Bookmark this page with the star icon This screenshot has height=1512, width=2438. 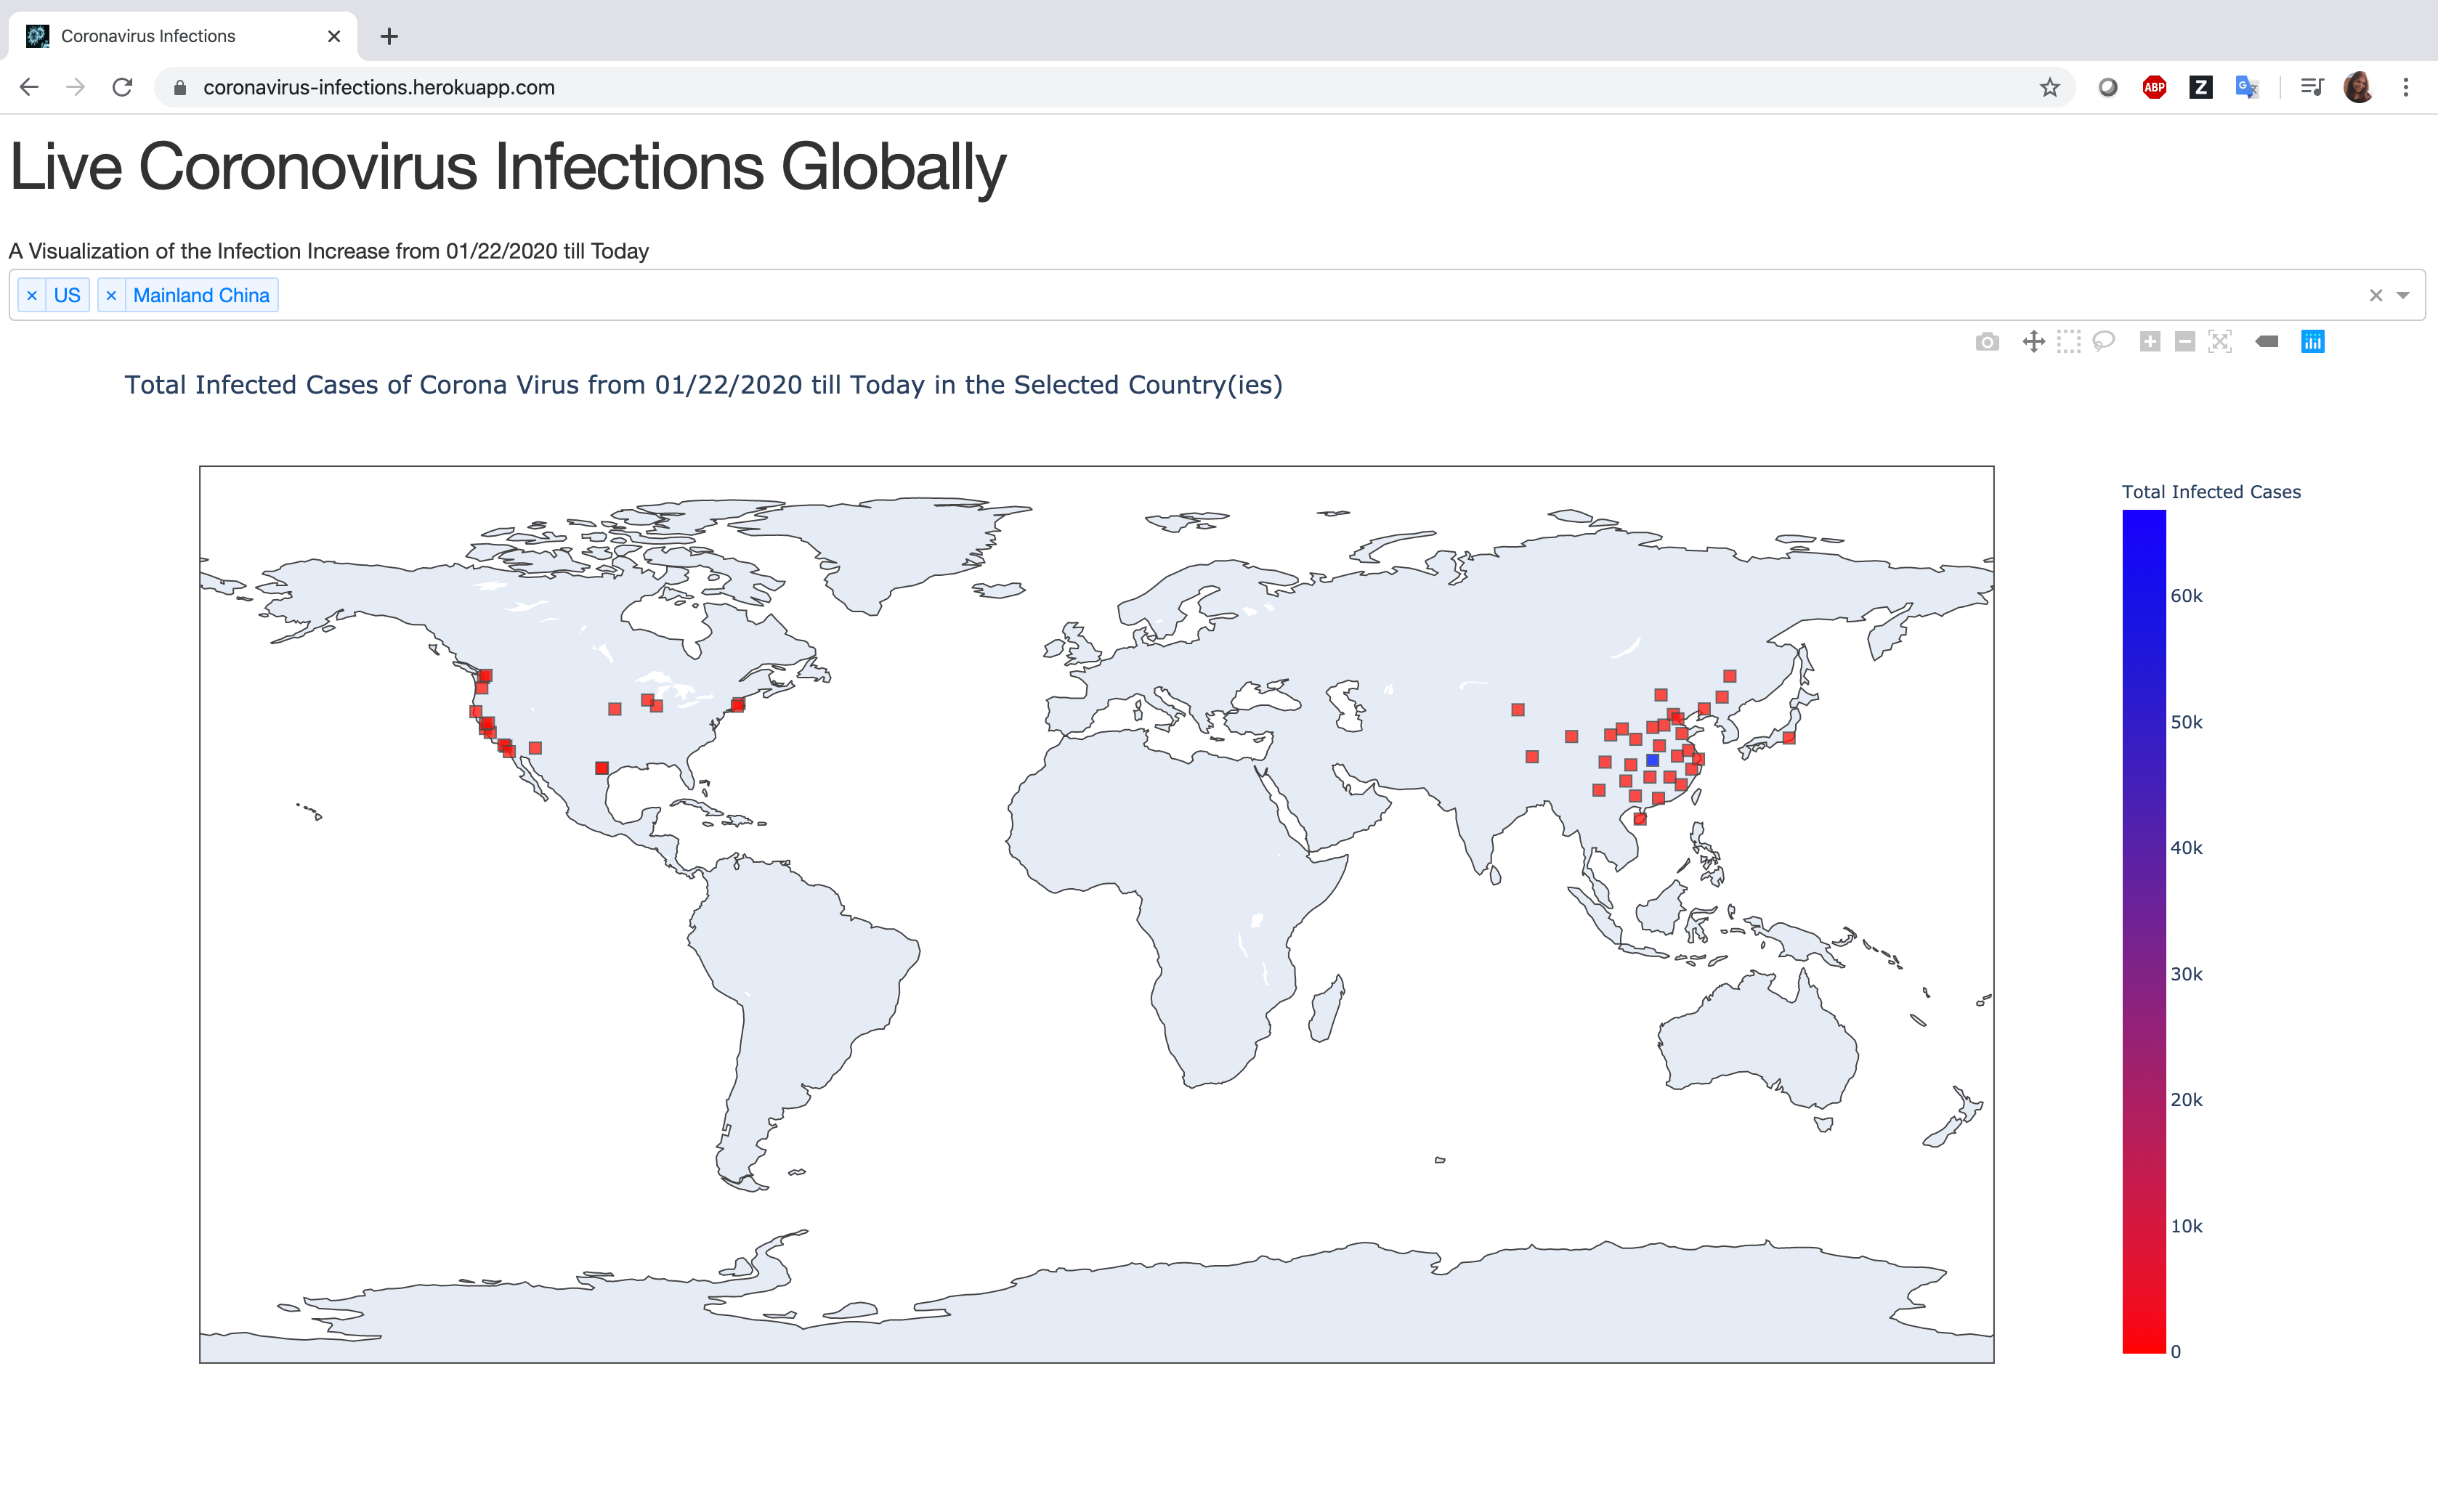tap(2050, 88)
